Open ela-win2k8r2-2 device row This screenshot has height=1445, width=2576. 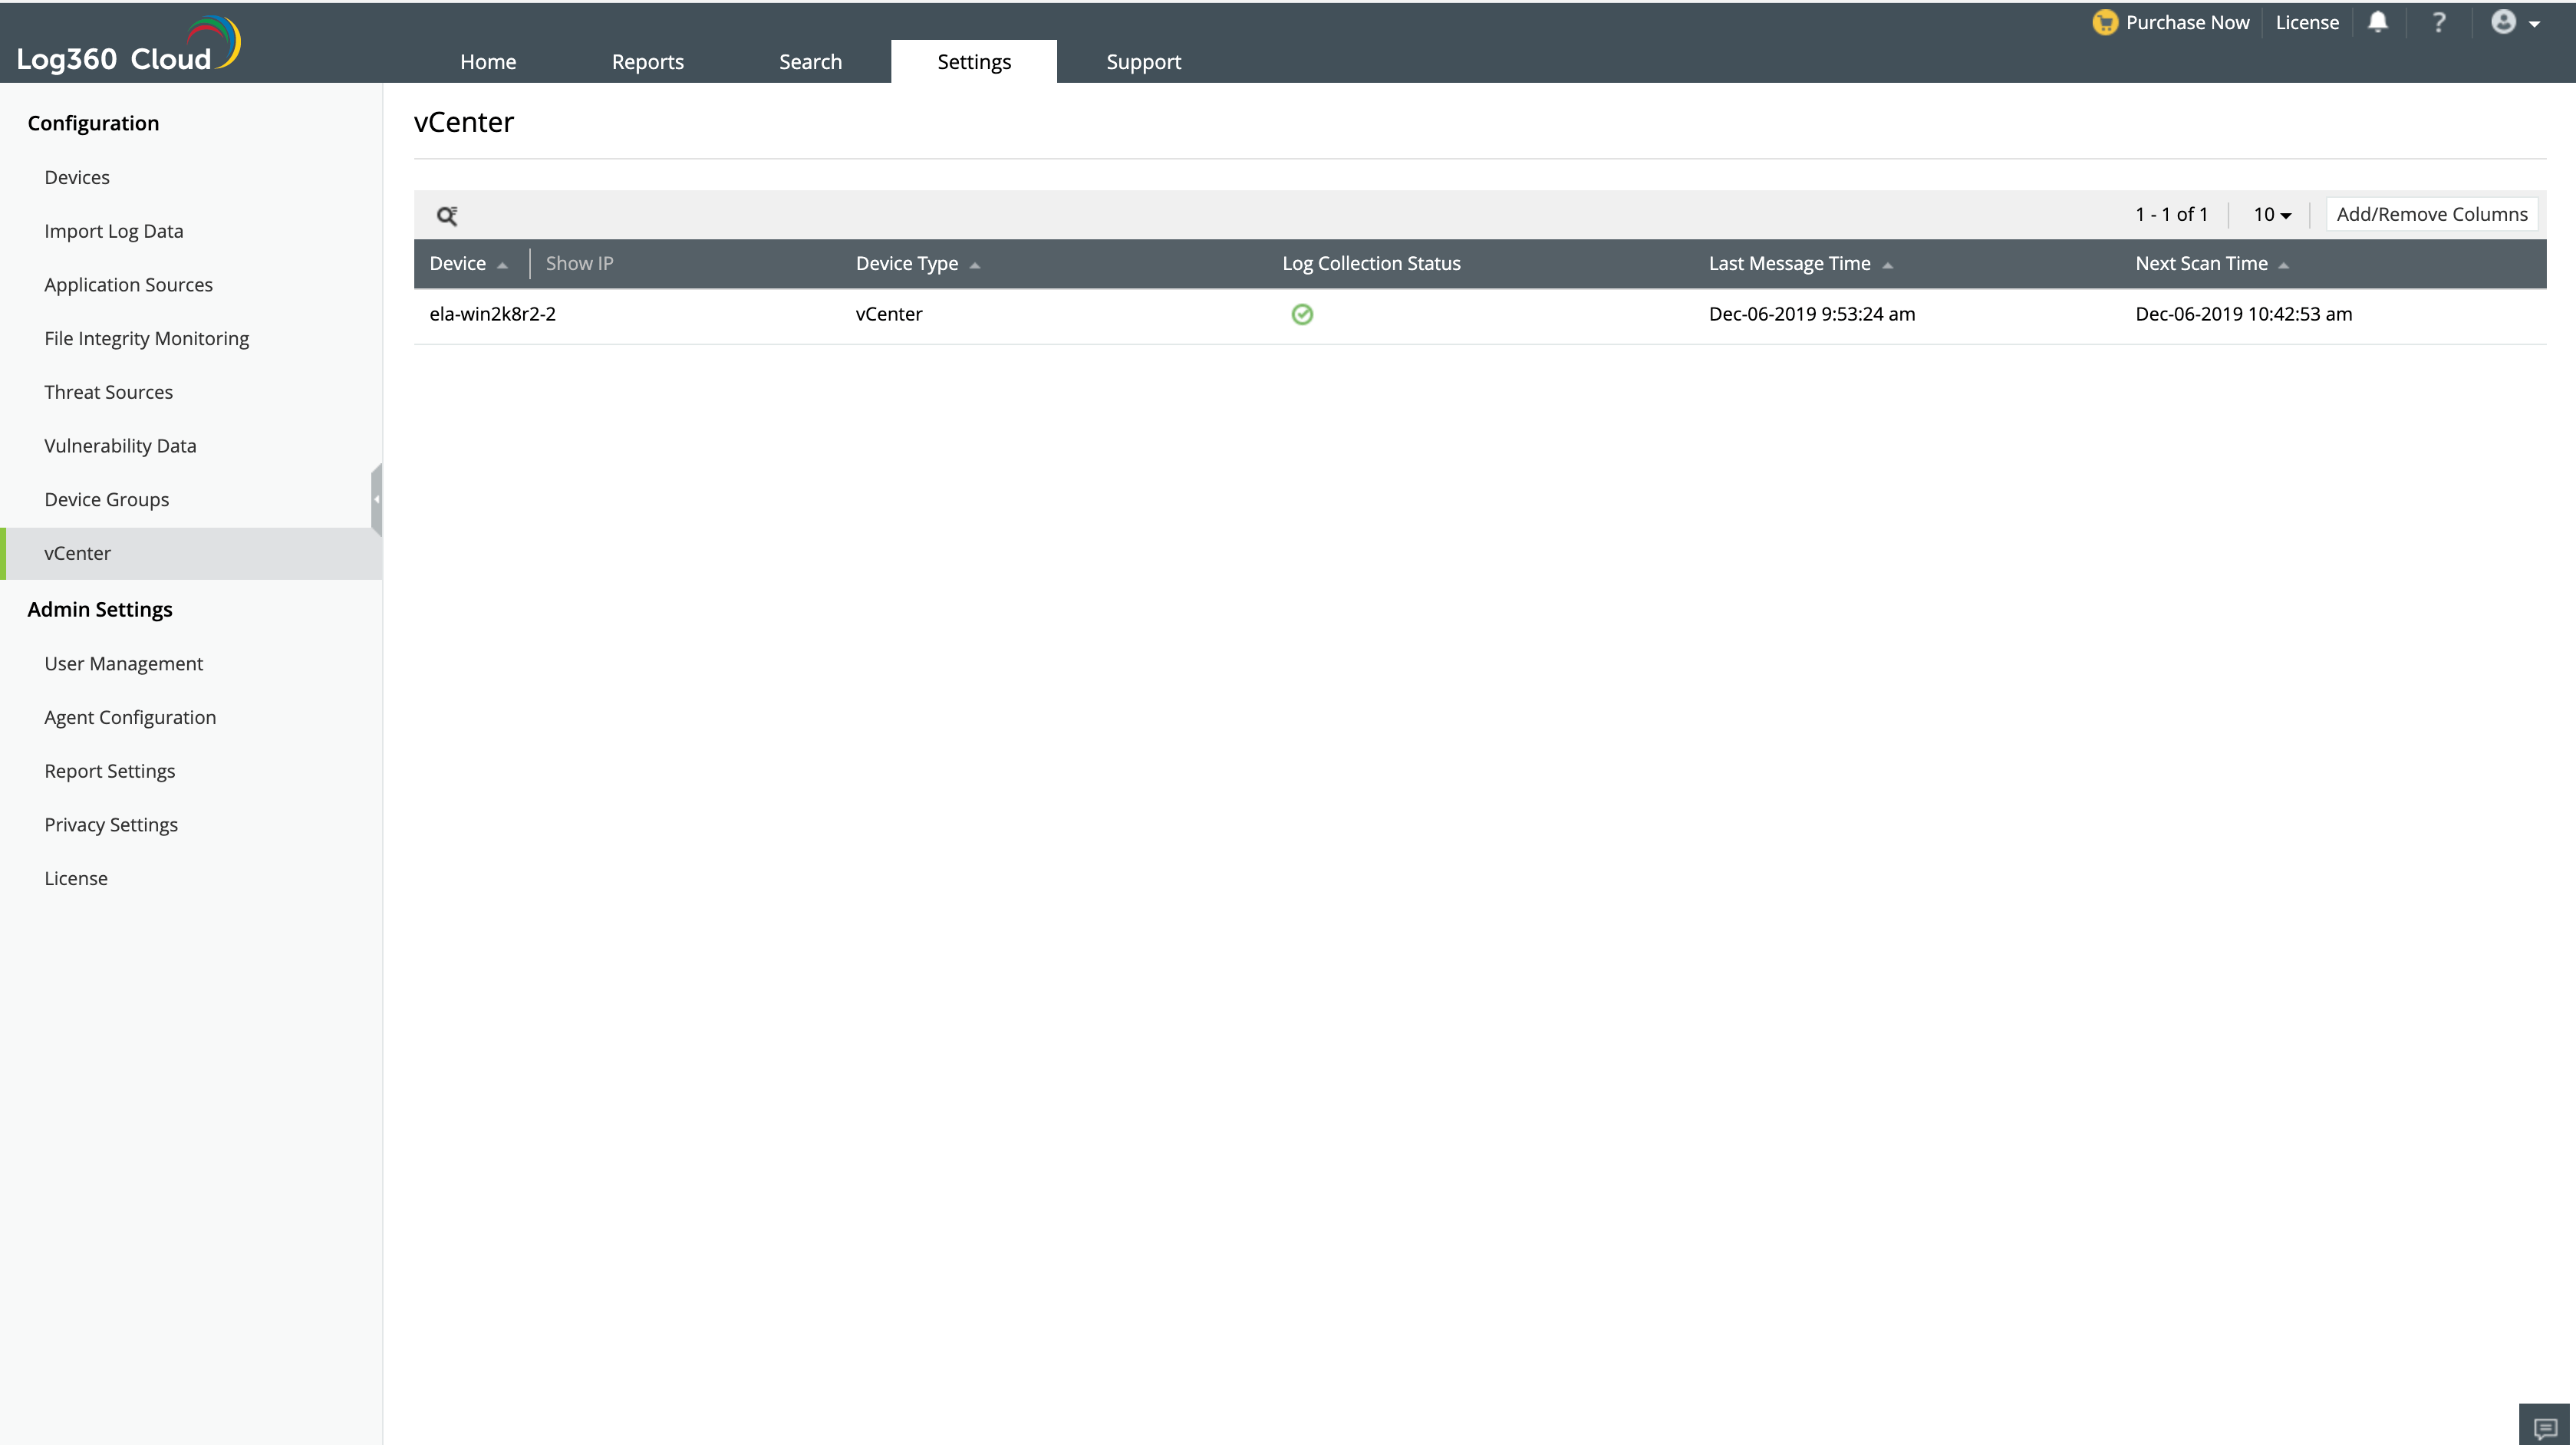pos(492,314)
